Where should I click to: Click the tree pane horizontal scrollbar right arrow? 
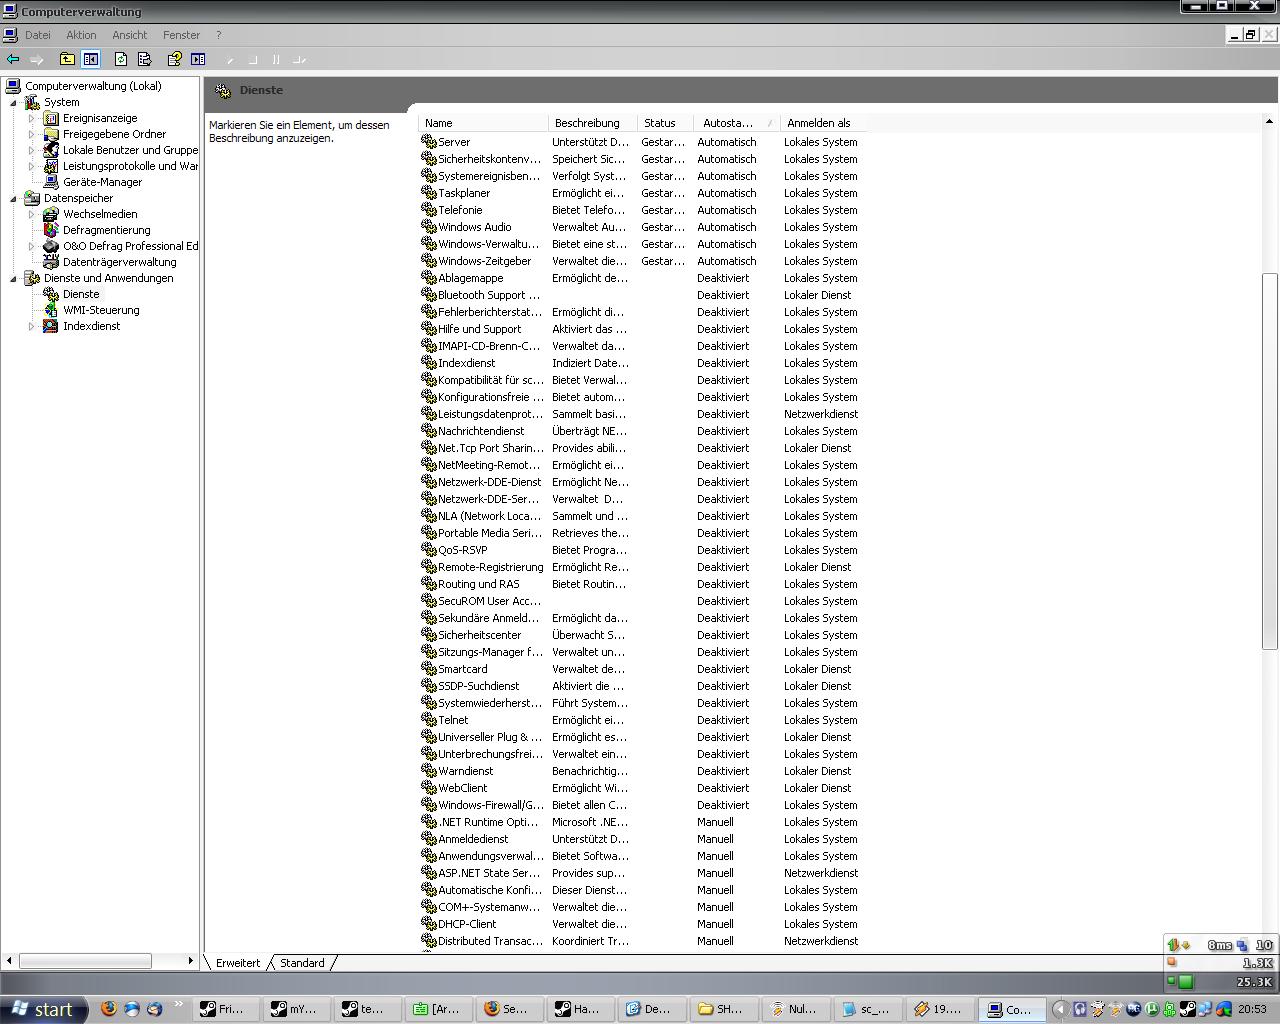[x=190, y=961]
